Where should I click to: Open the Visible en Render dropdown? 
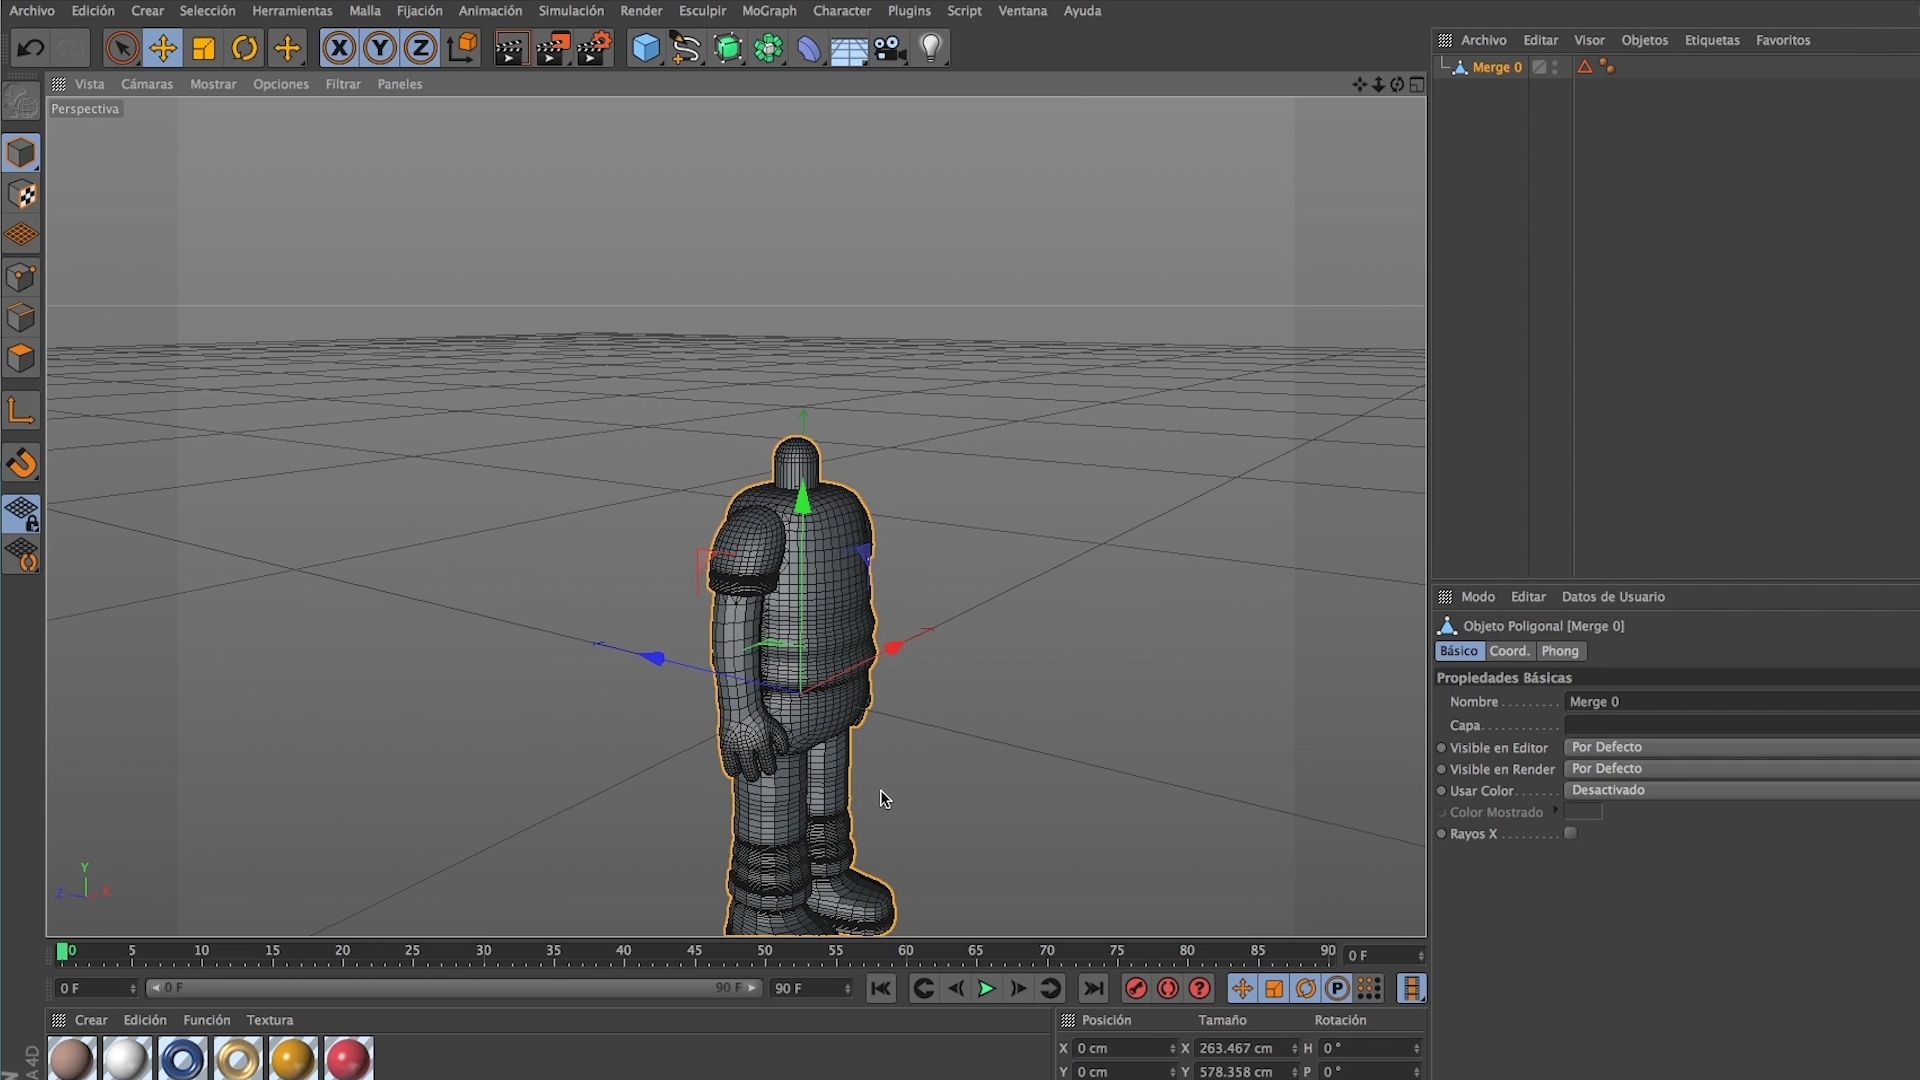click(1741, 769)
